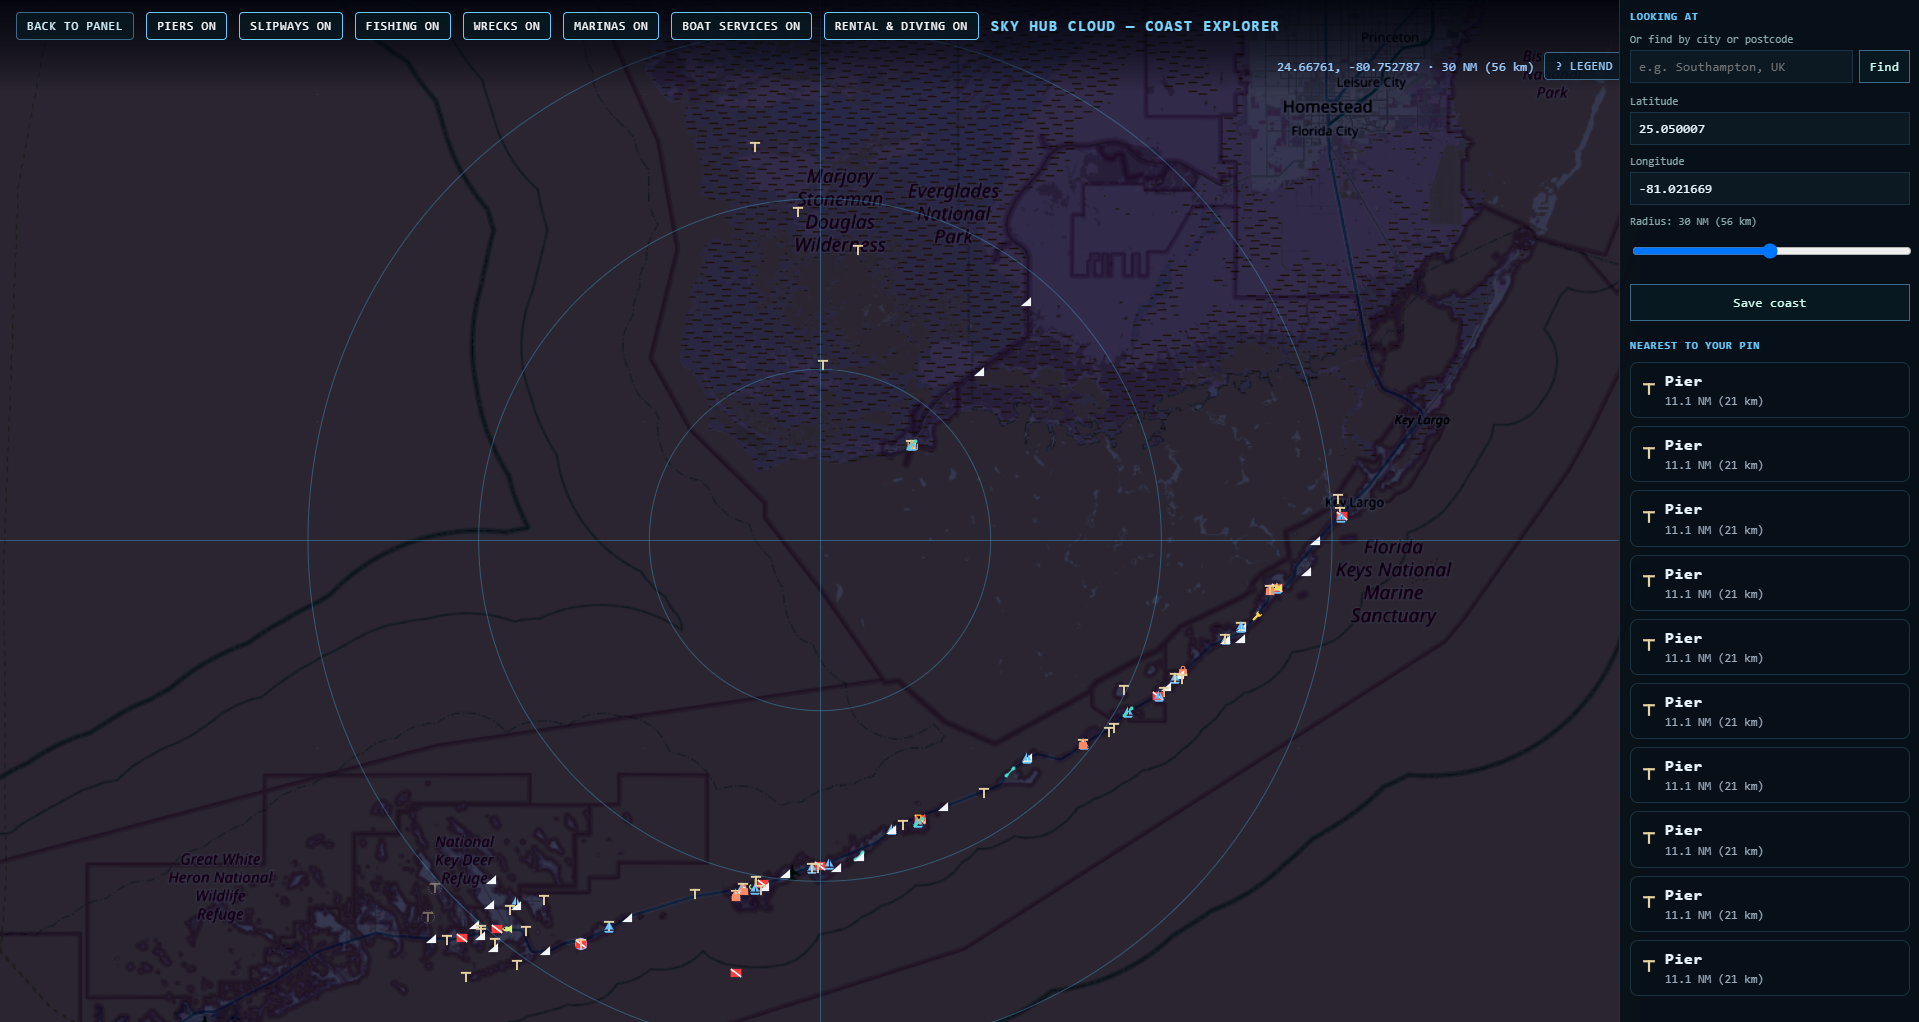Image resolution: width=1919 pixels, height=1022 pixels.
Task: Open the LEGEND overlay
Action: coord(1583,66)
